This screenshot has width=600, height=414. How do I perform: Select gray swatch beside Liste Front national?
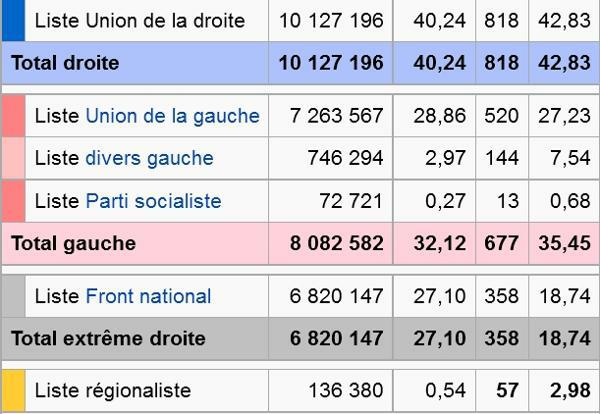(12, 296)
